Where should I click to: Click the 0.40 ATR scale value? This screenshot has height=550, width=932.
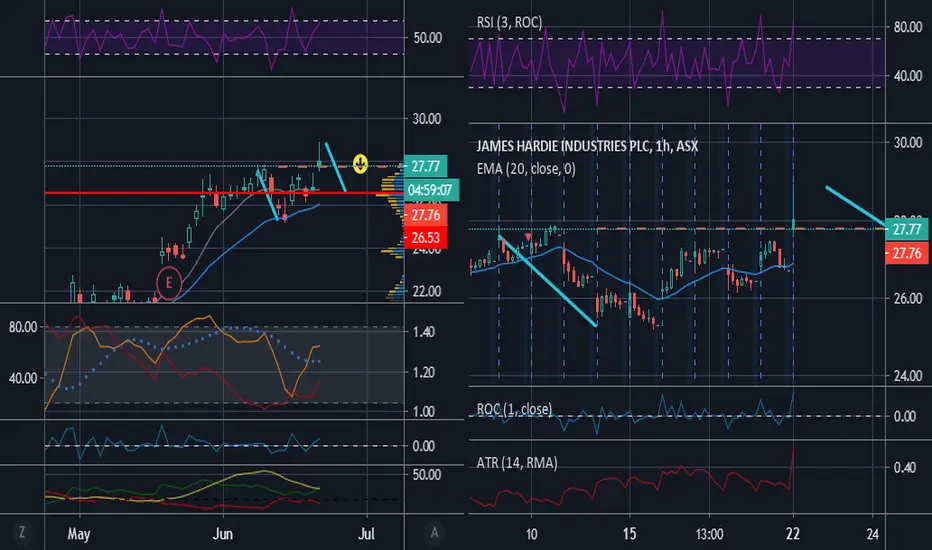[x=905, y=467]
